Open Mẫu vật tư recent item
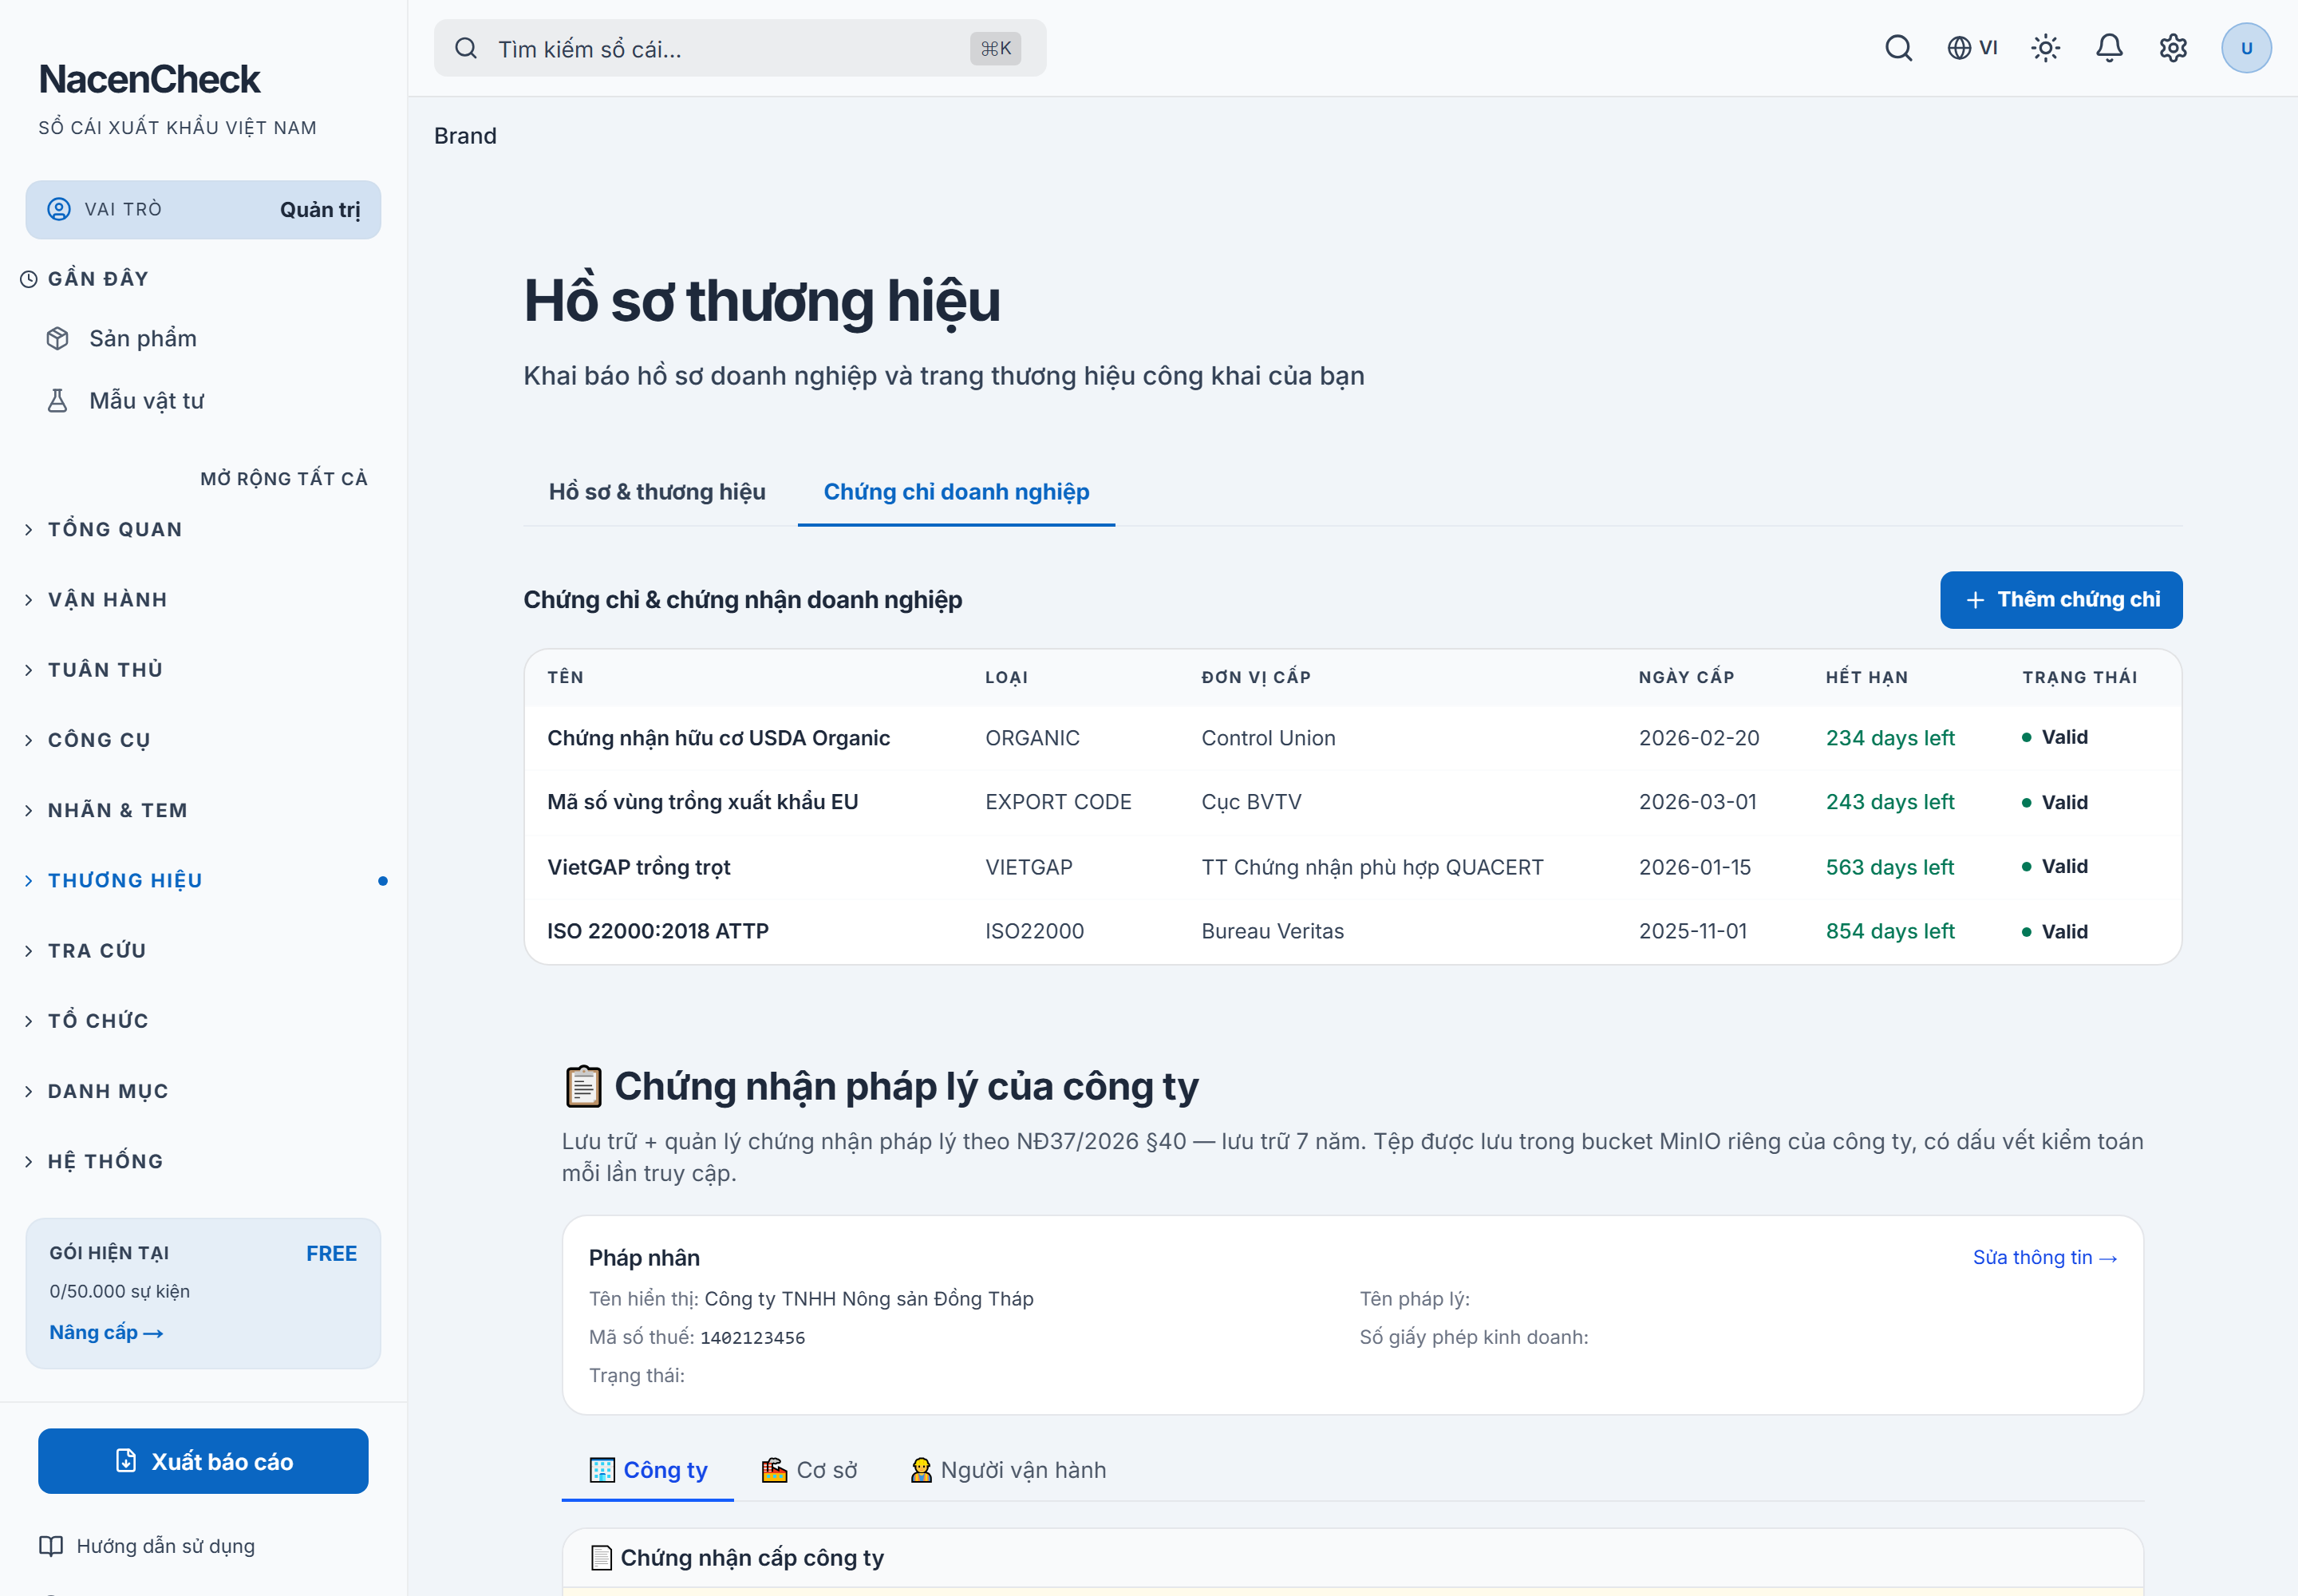The height and width of the screenshot is (1596, 2298). tap(203, 401)
